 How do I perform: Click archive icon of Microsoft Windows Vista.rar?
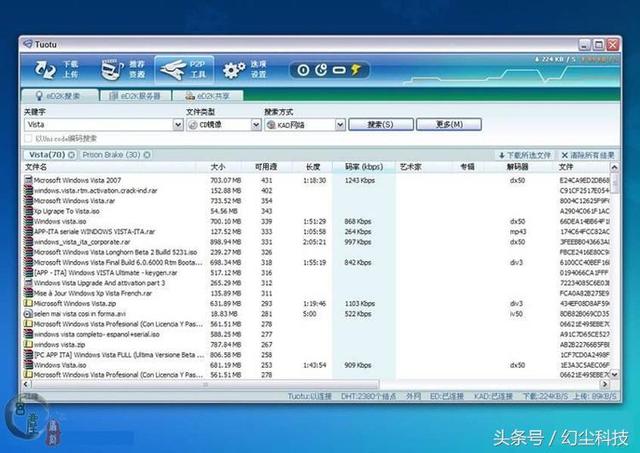coord(28,200)
